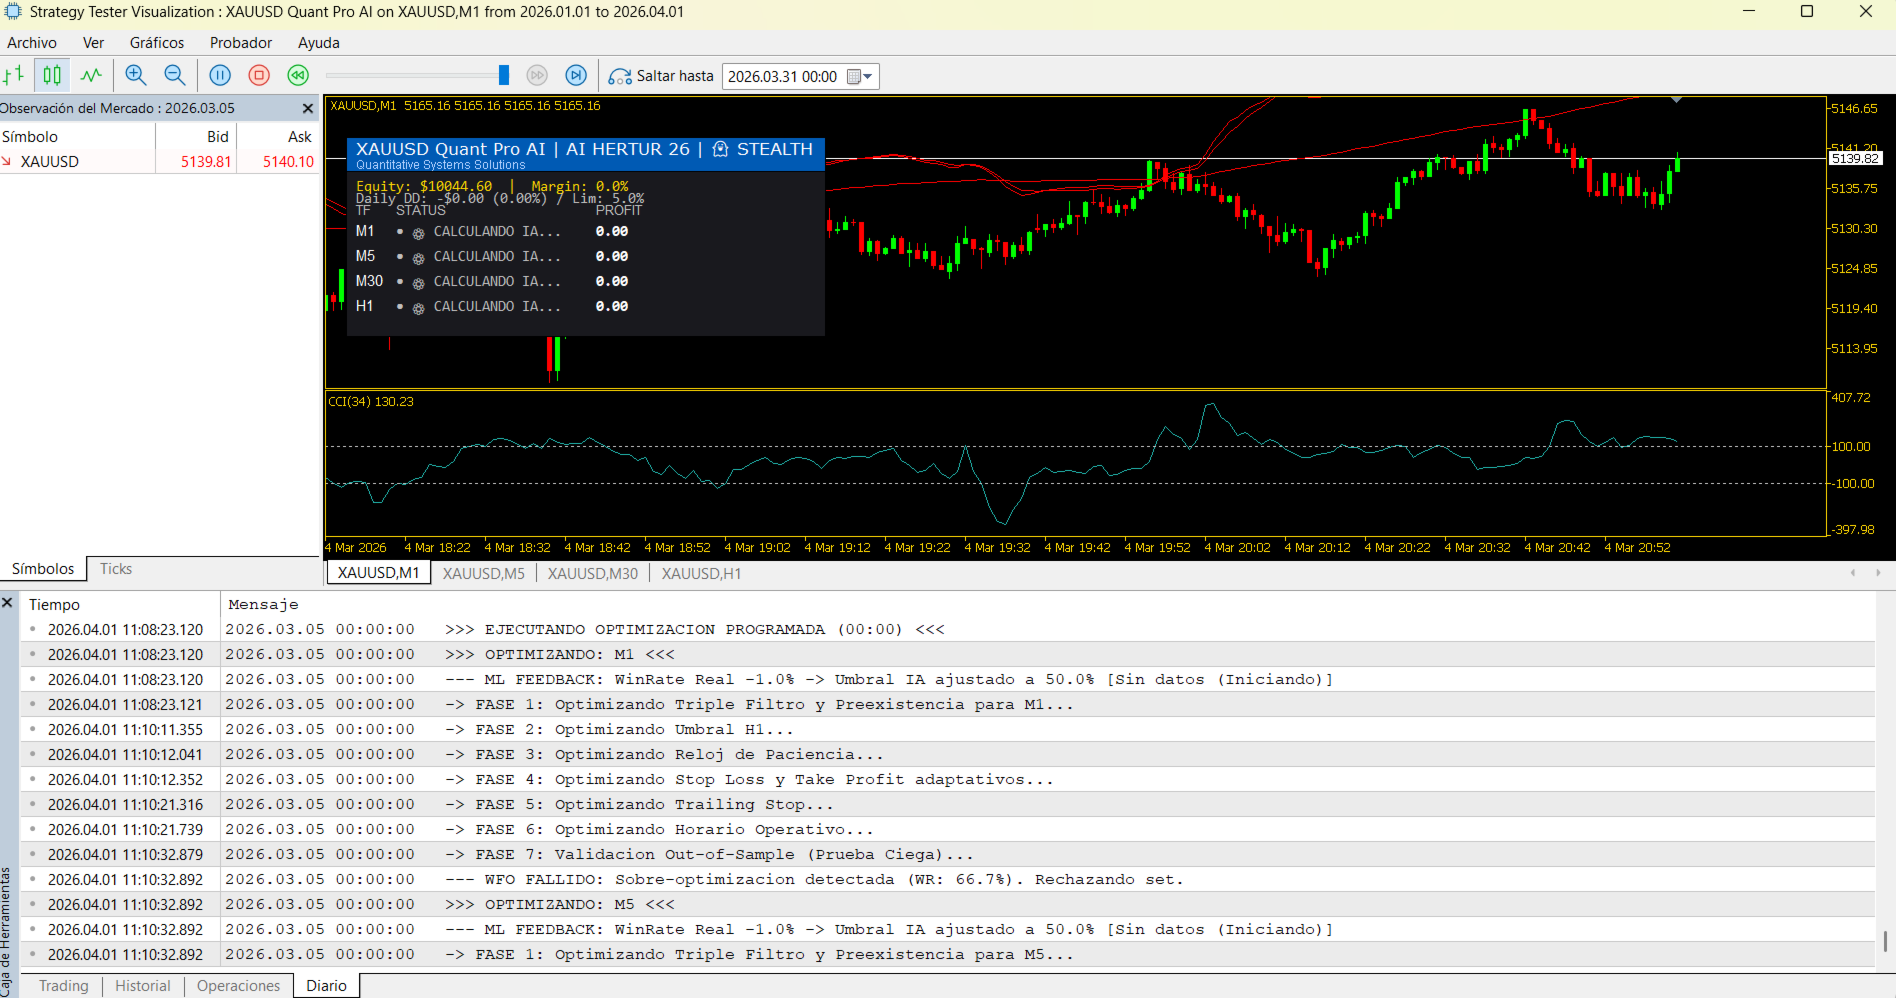
Task: Switch to line chart mode
Action: click(x=91, y=75)
